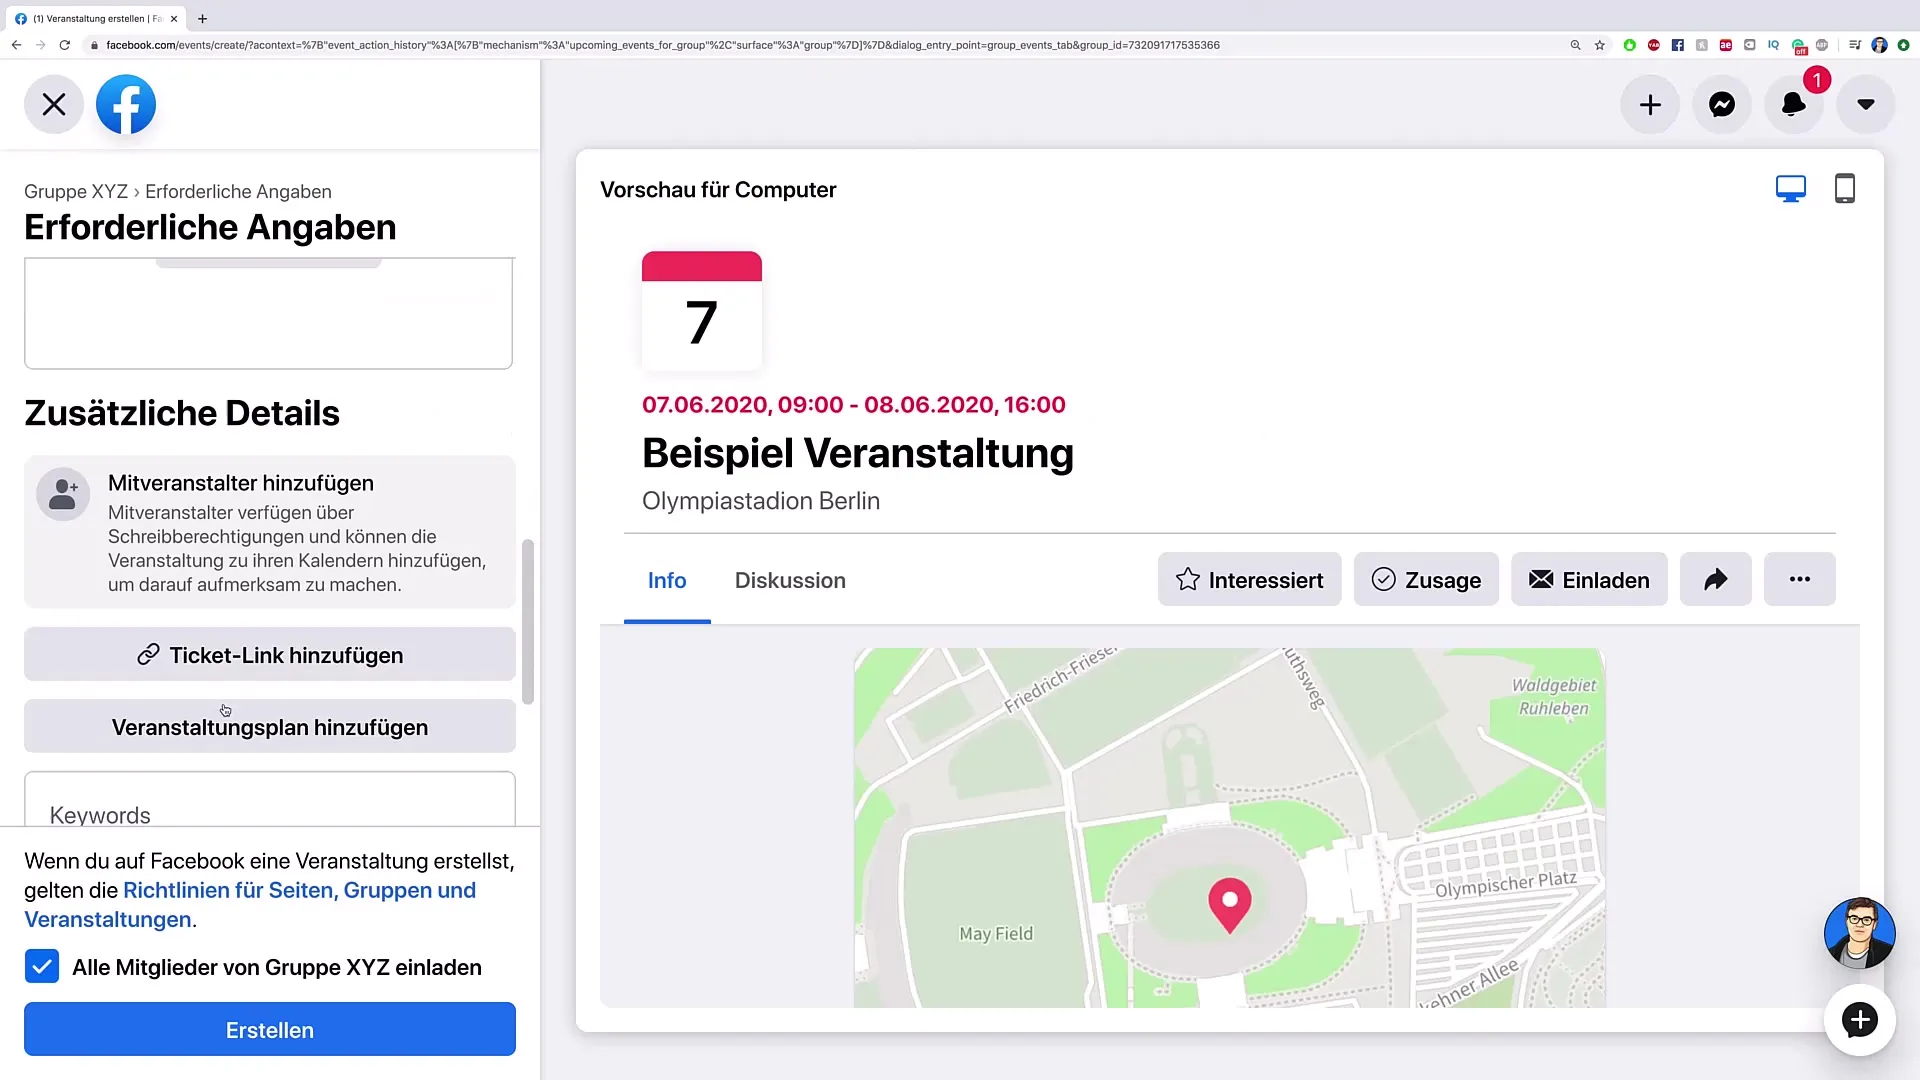Viewport: 1920px width, 1080px height.
Task: Switch to mobile preview view
Action: point(1845,189)
